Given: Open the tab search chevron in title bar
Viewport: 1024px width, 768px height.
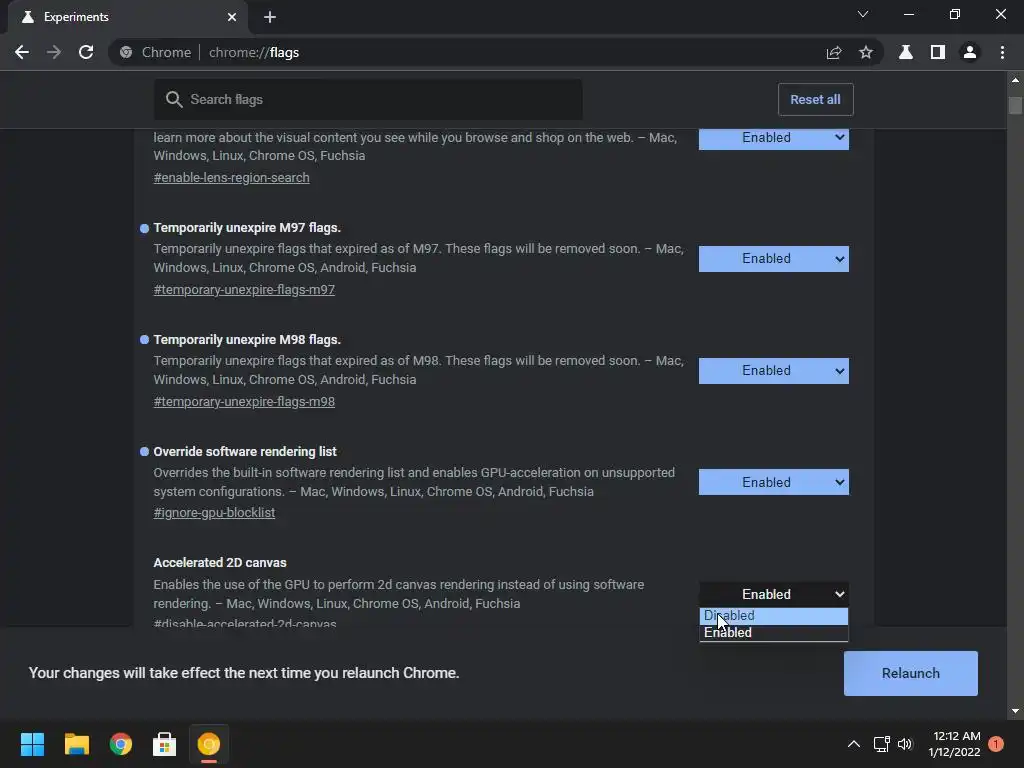Looking at the screenshot, I should coord(863,14).
